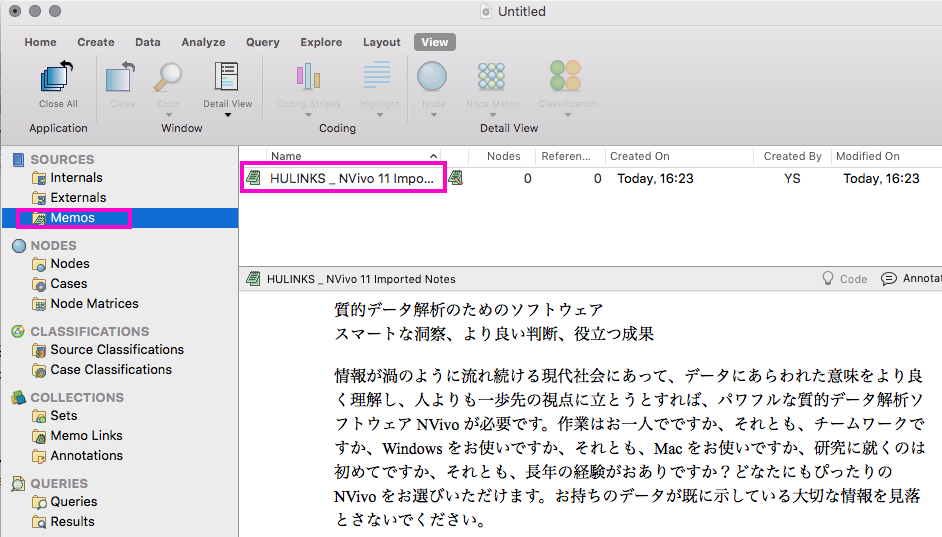
Task: Click the Node sphere icon in ribbon
Action: pos(432,77)
